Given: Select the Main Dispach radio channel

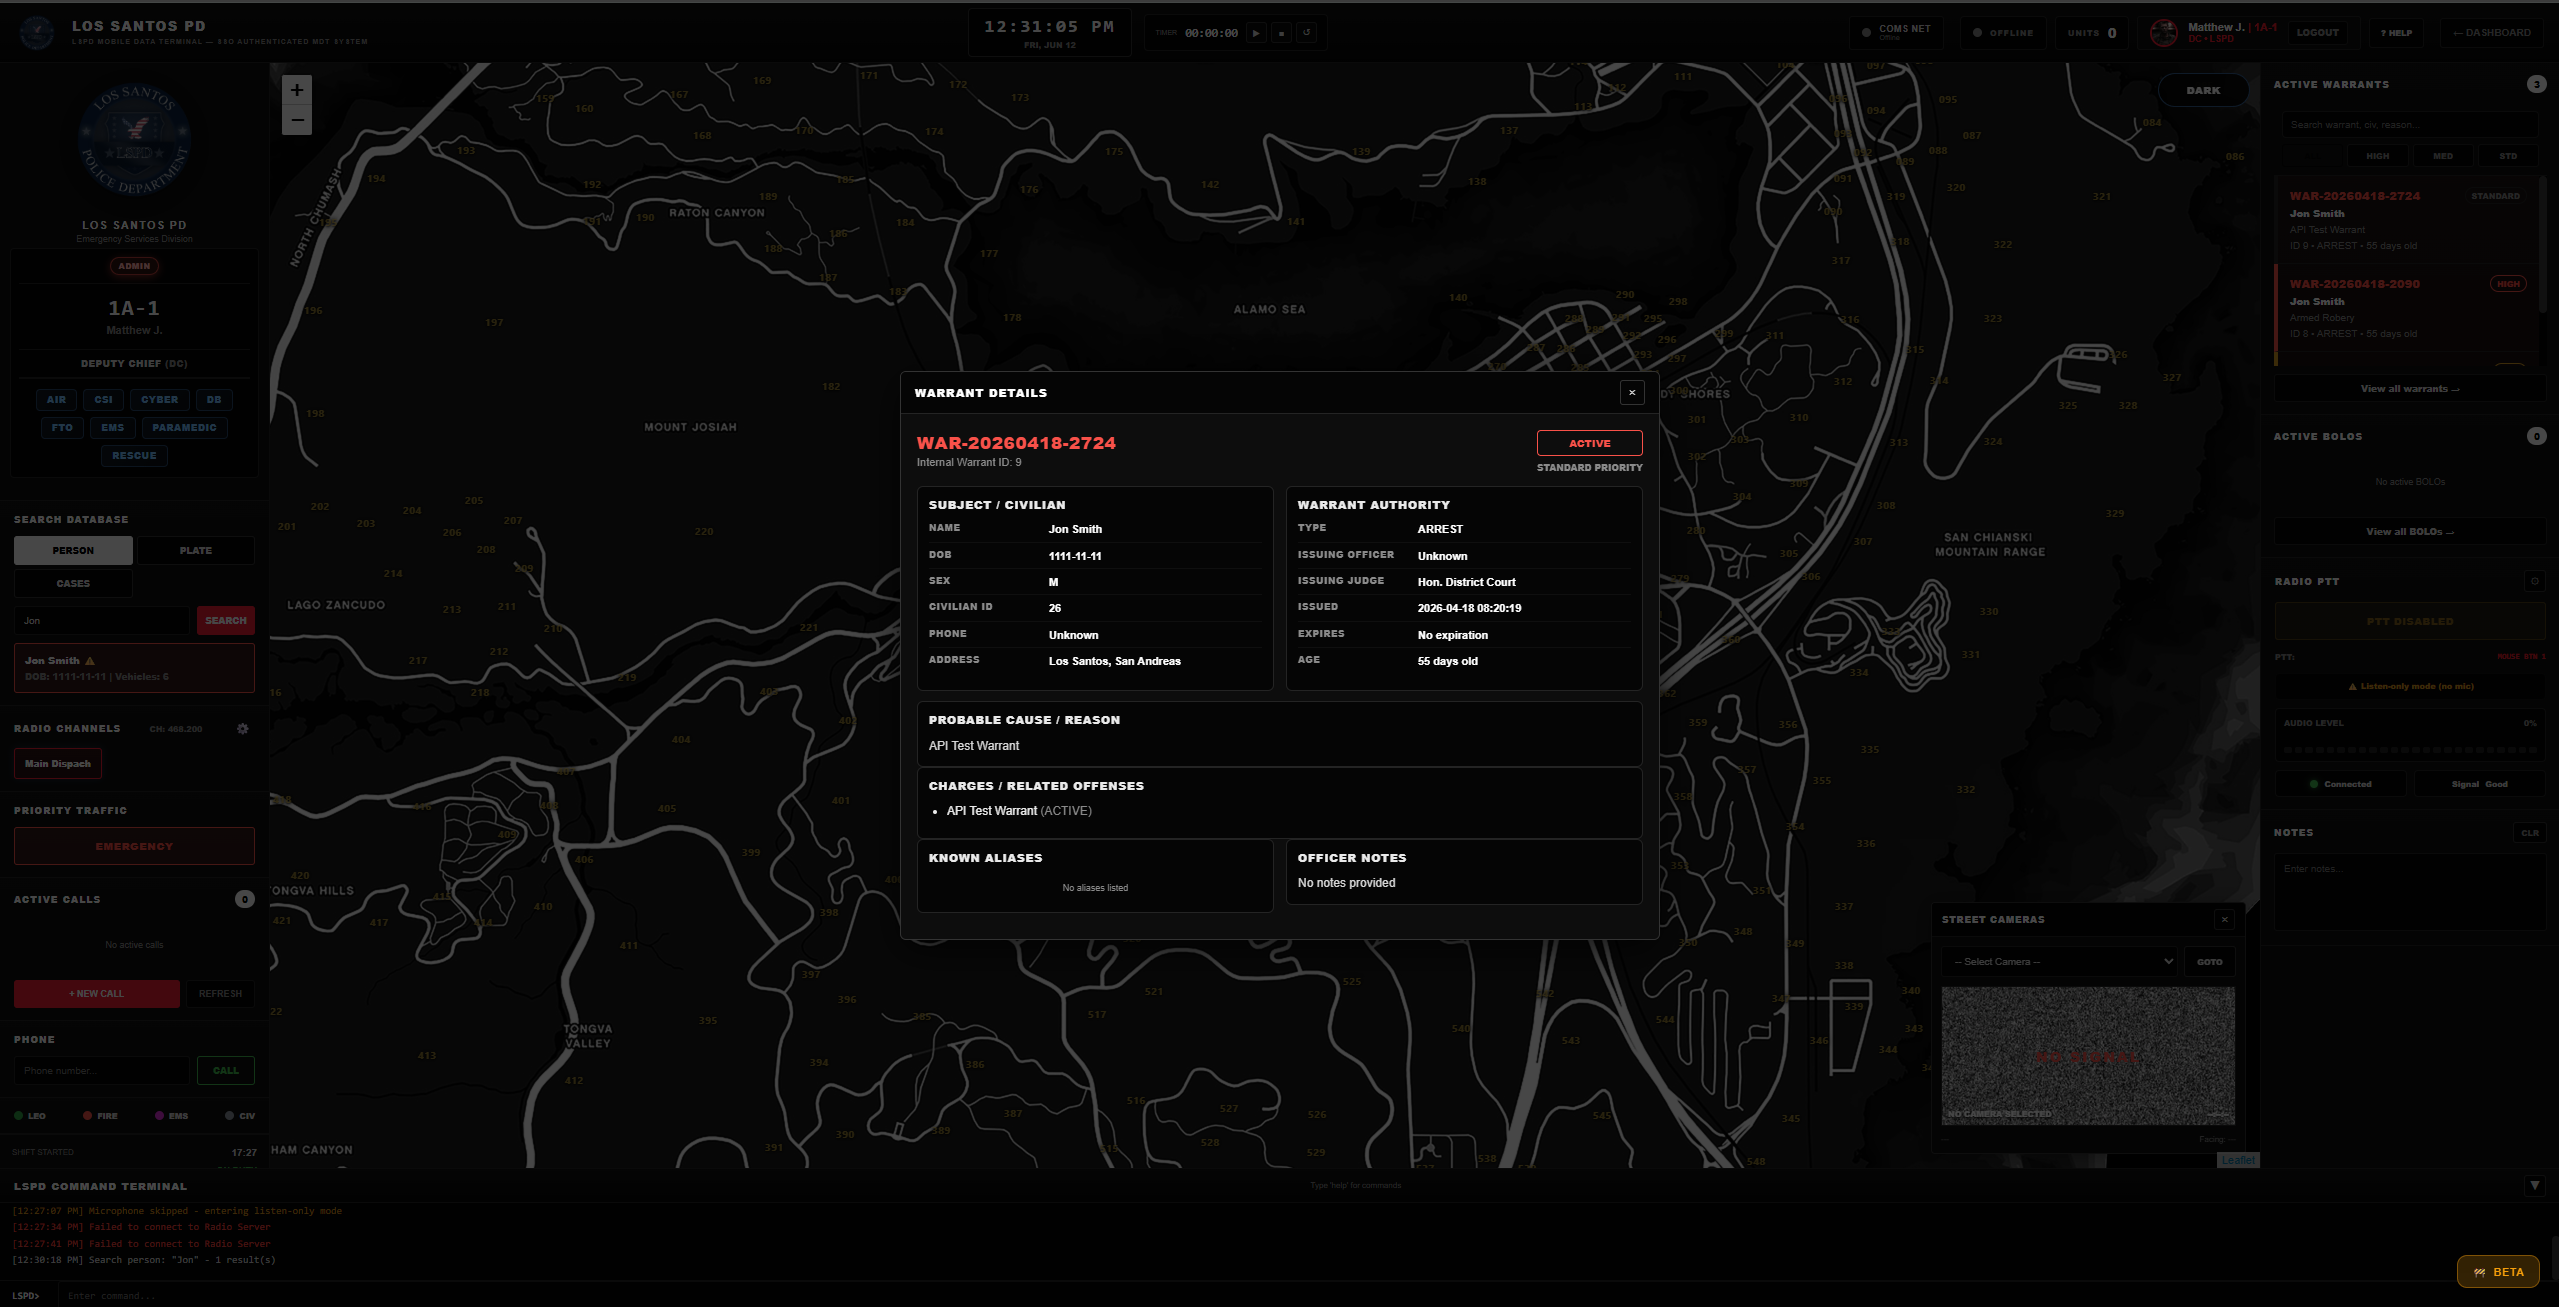Looking at the screenshot, I should coord(58,764).
